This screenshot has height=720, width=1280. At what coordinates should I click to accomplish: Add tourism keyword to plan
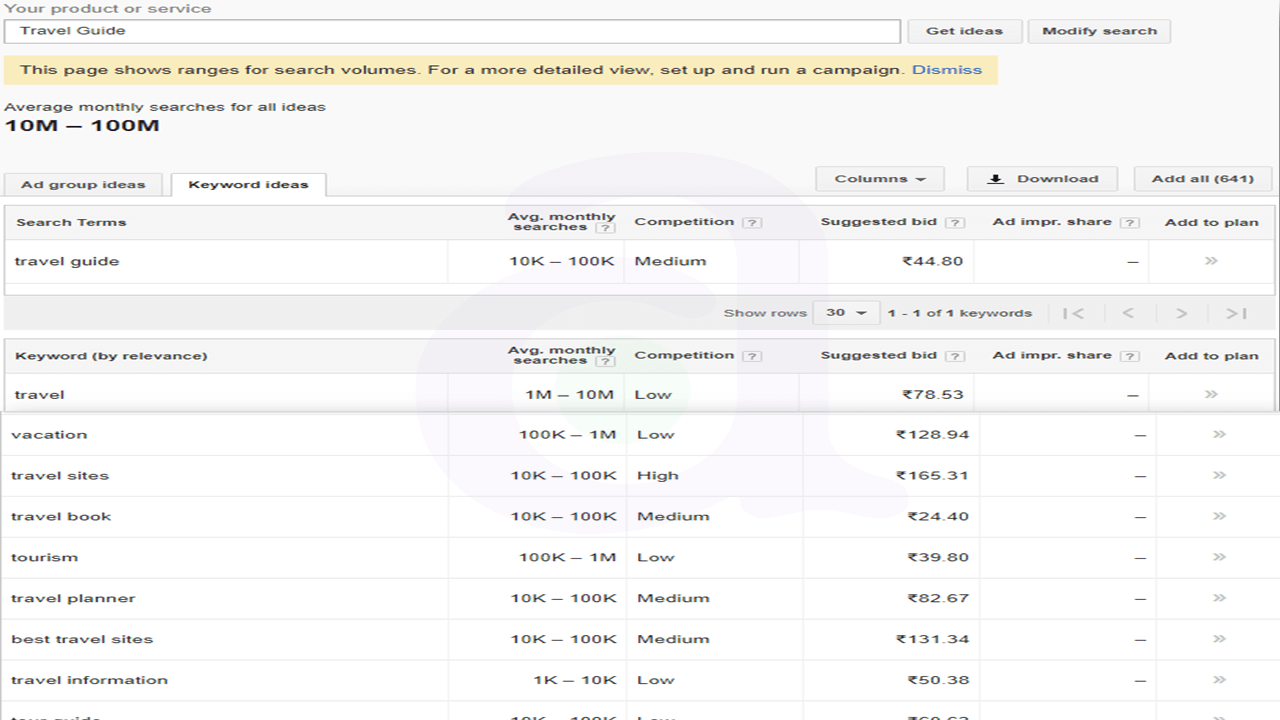click(1219, 557)
